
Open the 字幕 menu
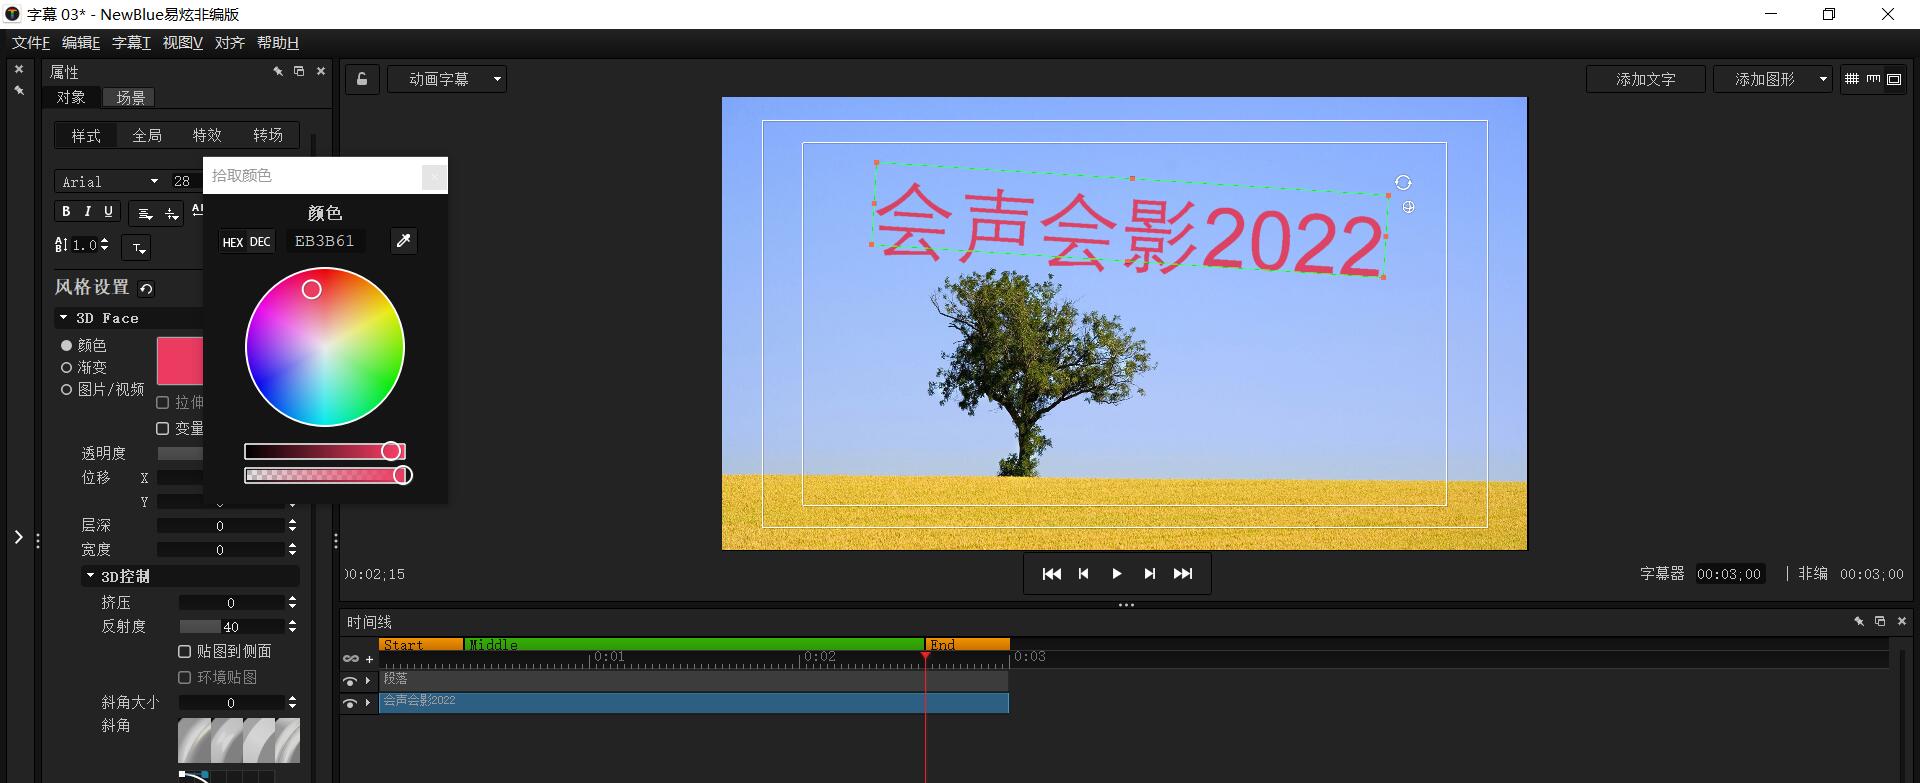click(x=131, y=42)
